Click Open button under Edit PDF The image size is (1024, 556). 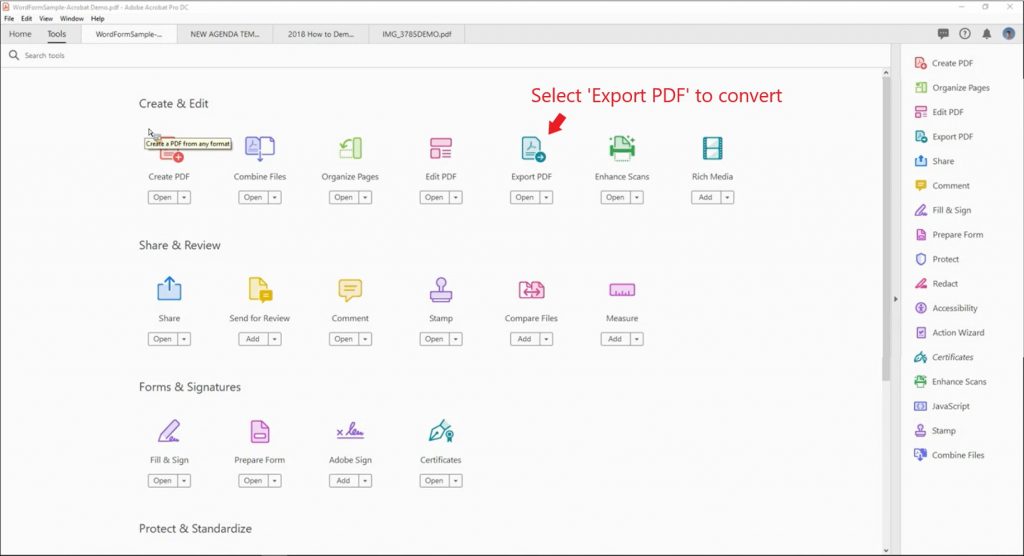434,197
